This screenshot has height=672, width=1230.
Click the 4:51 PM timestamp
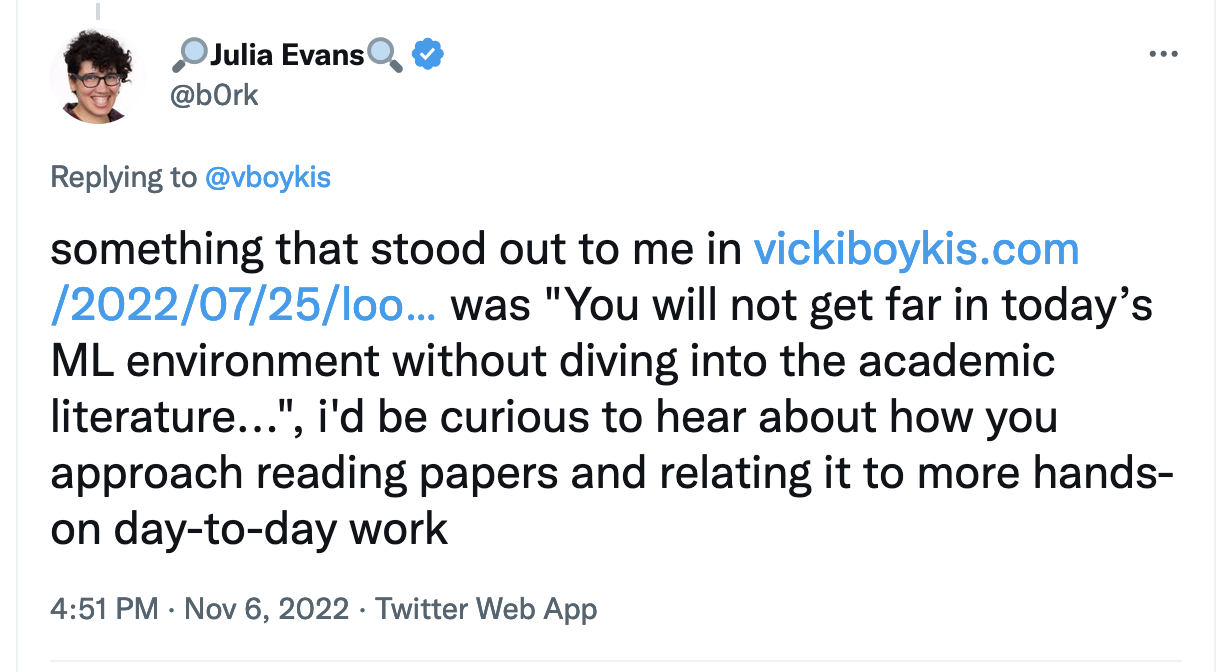104,609
